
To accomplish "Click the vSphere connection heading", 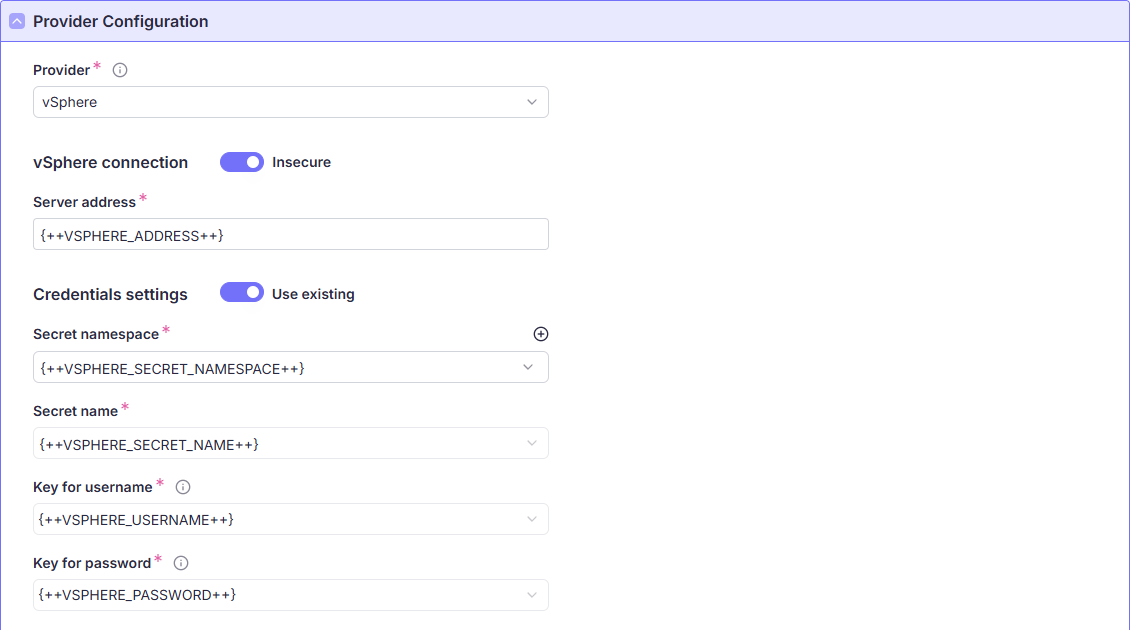I will coord(110,162).
